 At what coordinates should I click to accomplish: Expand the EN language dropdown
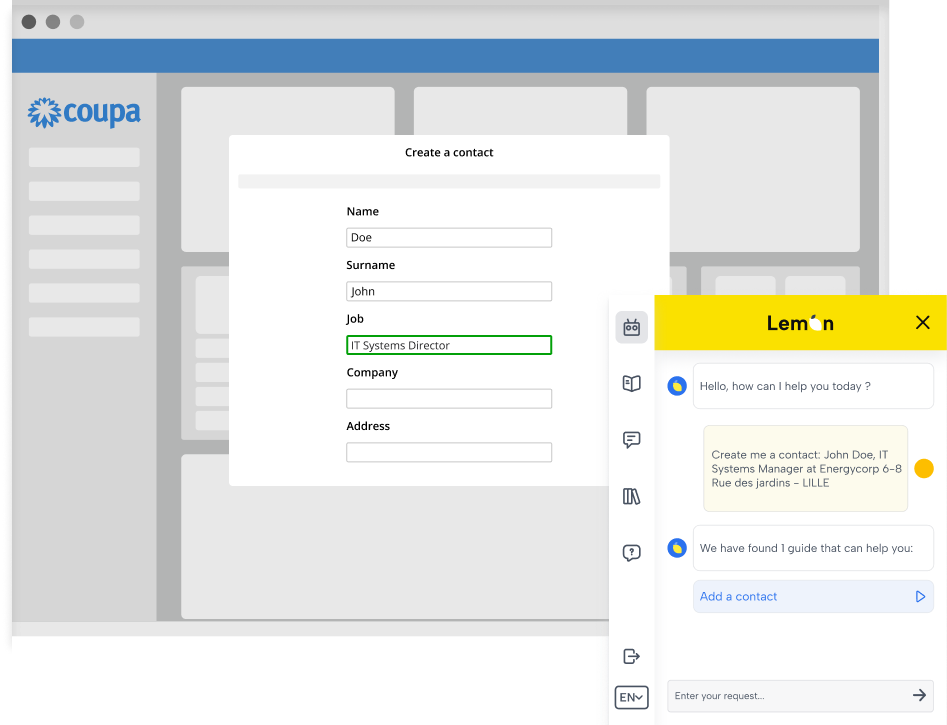pos(631,697)
